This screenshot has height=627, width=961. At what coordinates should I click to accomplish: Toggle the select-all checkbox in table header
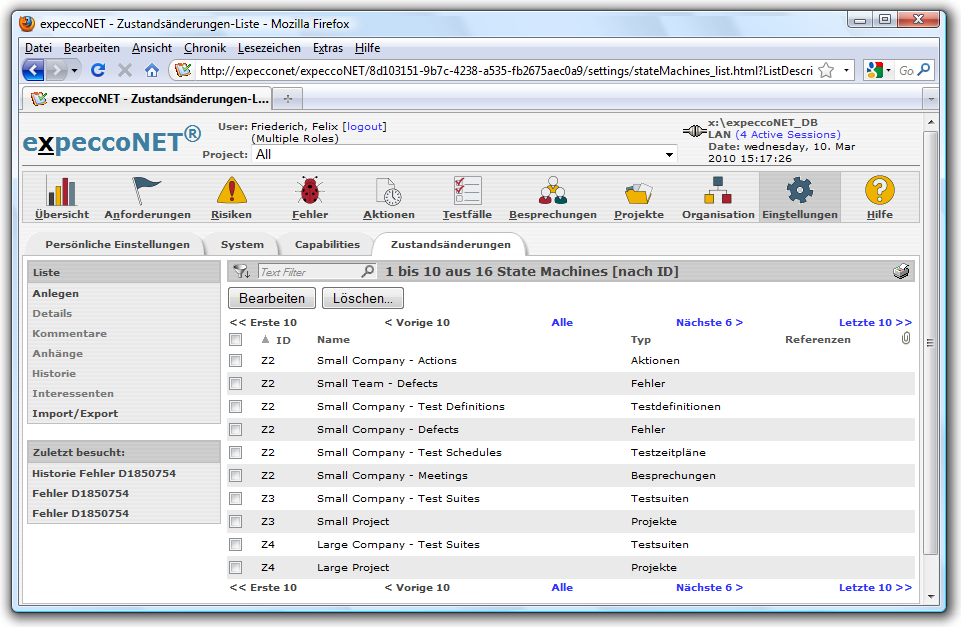coord(236,340)
